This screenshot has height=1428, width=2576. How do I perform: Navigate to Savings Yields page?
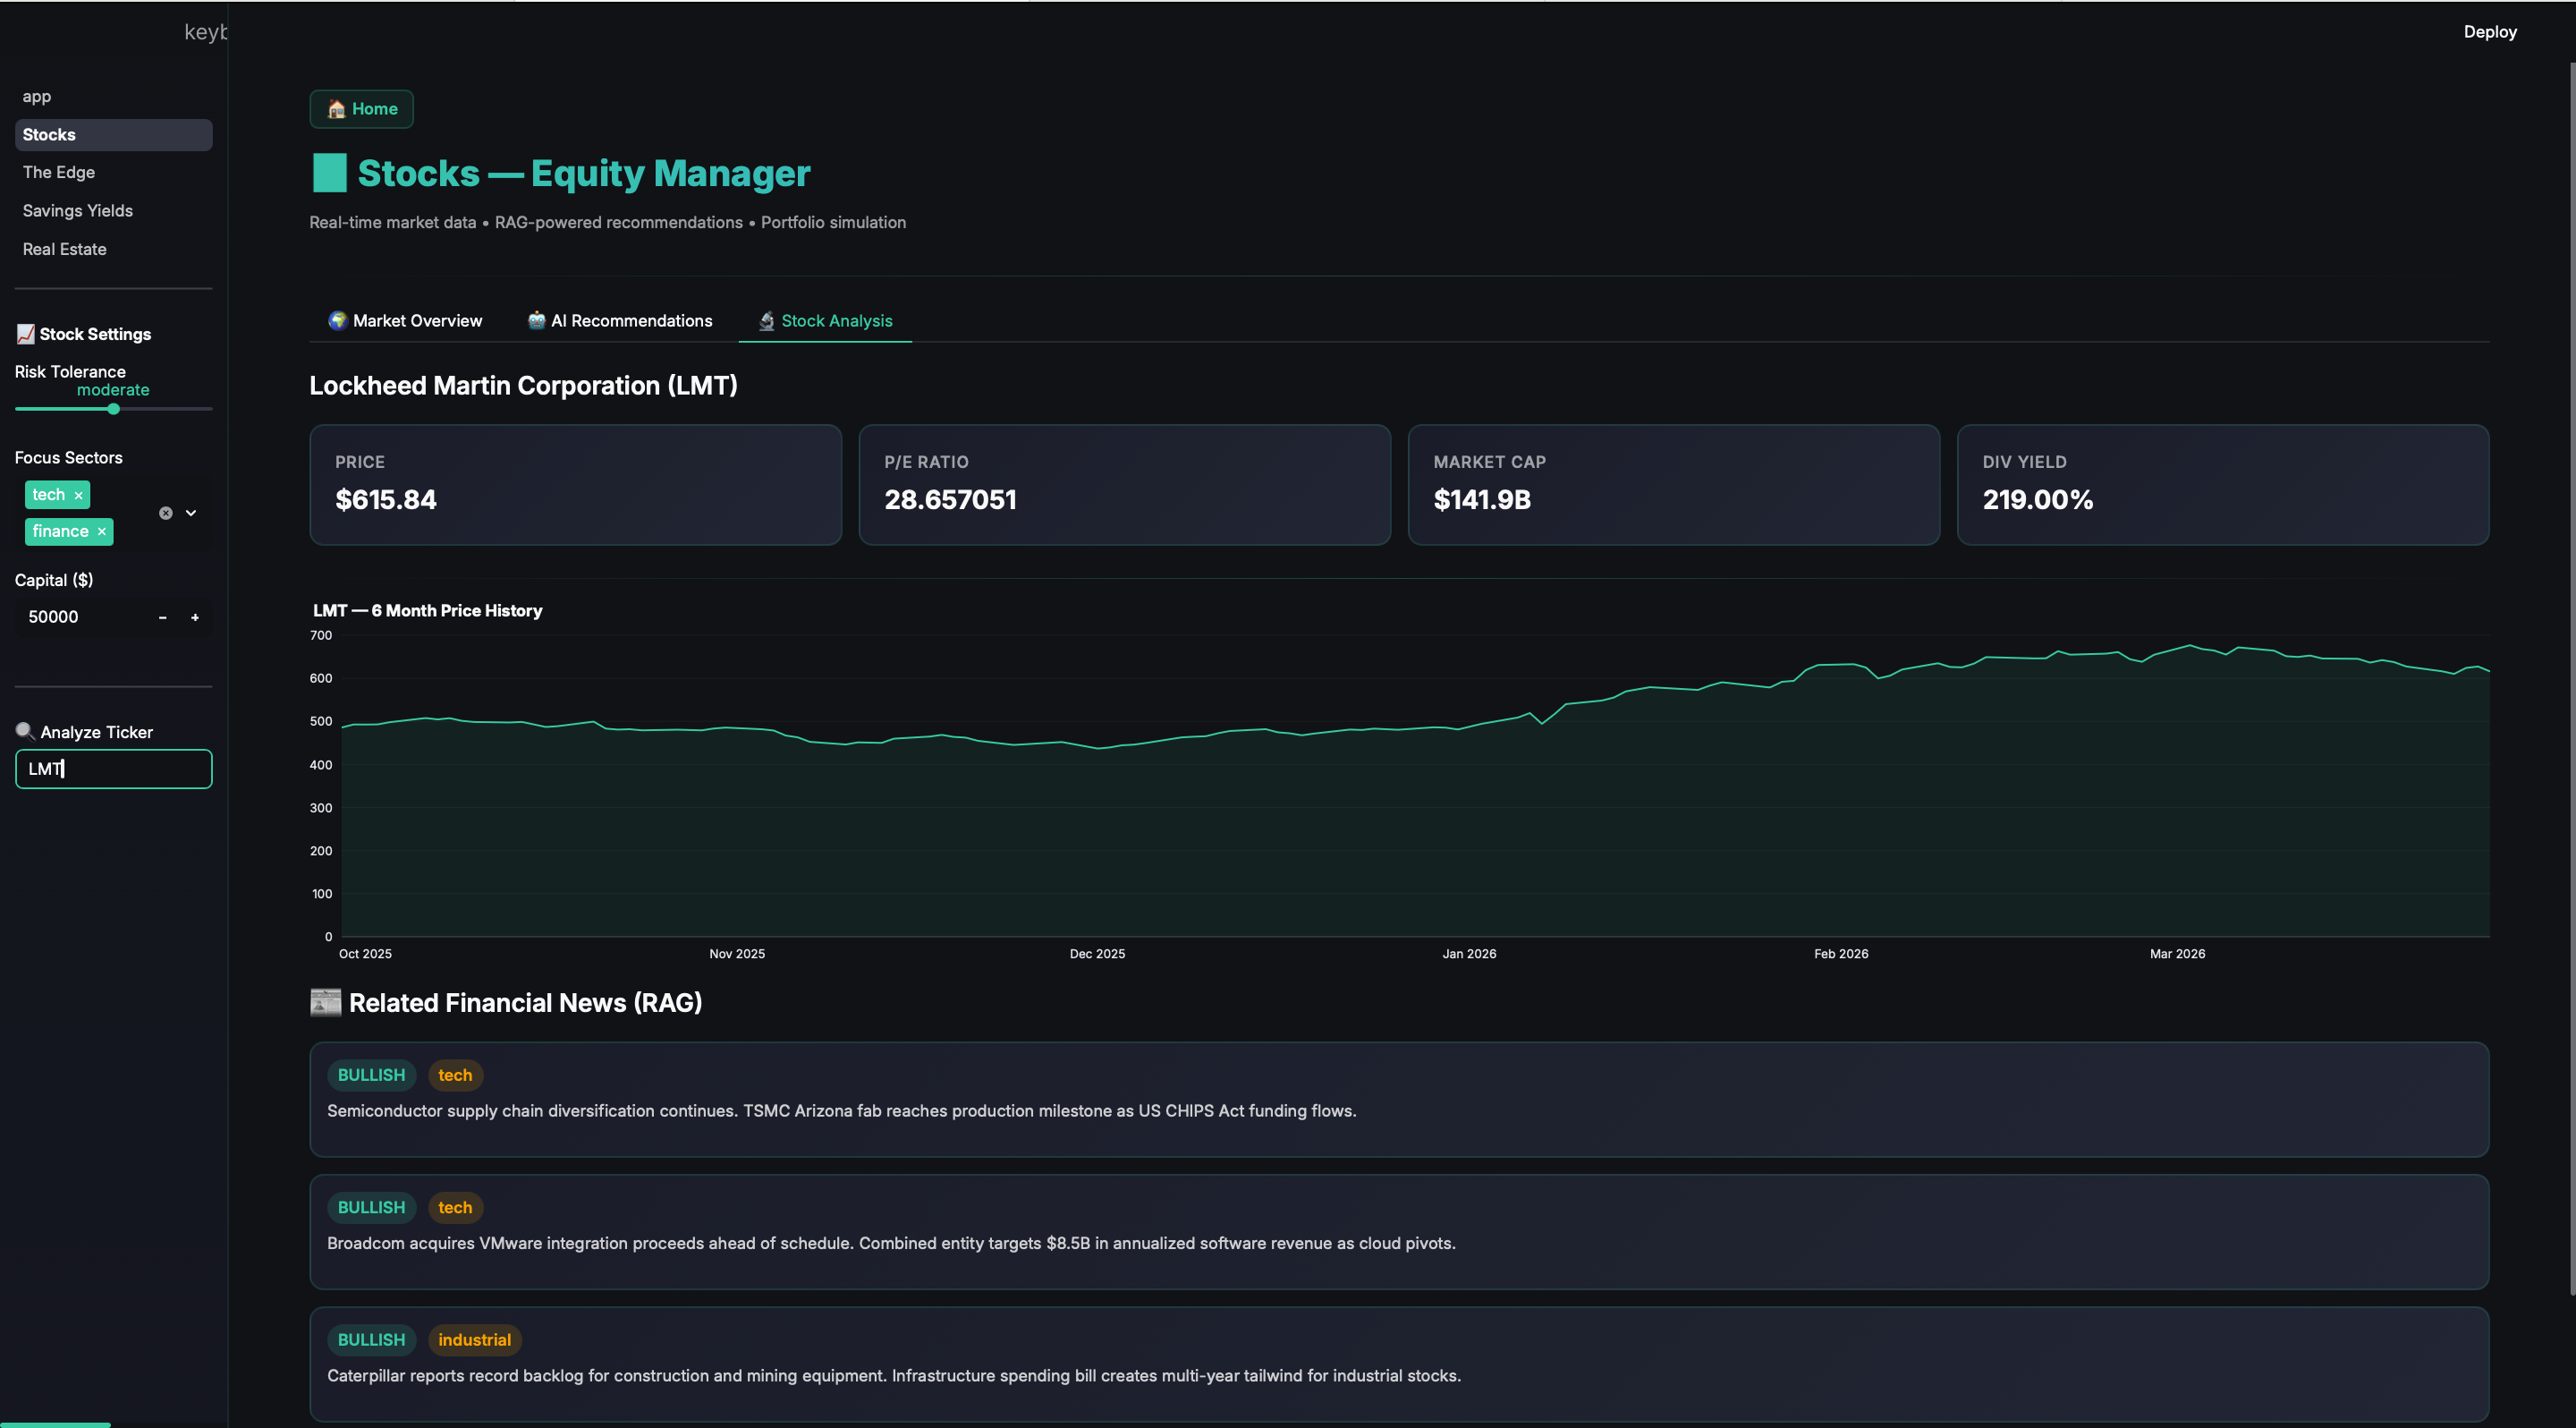point(78,211)
